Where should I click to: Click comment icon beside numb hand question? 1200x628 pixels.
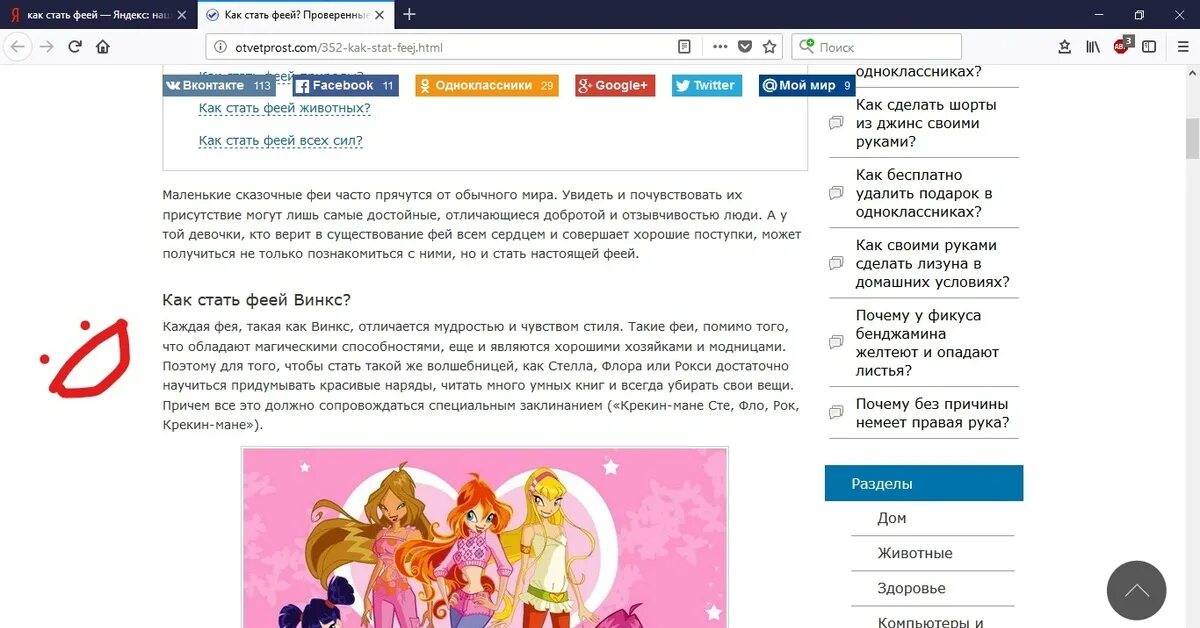pyautogui.click(x=836, y=413)
